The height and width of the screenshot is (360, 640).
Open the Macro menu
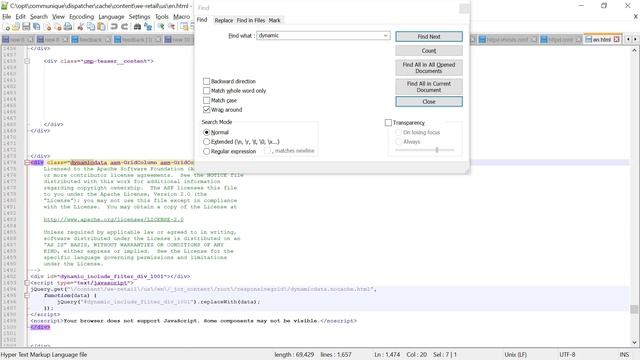point(182,17)
